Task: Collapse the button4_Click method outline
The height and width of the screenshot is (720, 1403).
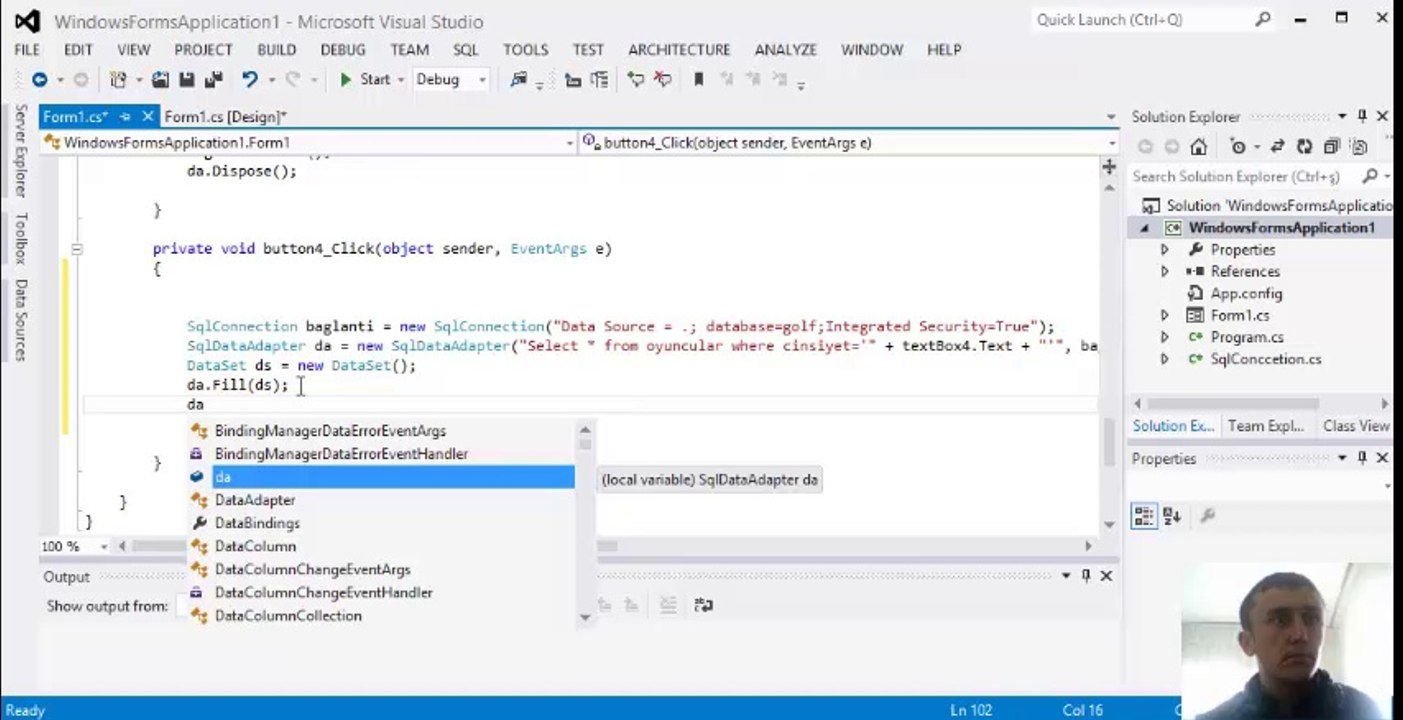Action: click(76, 249)
